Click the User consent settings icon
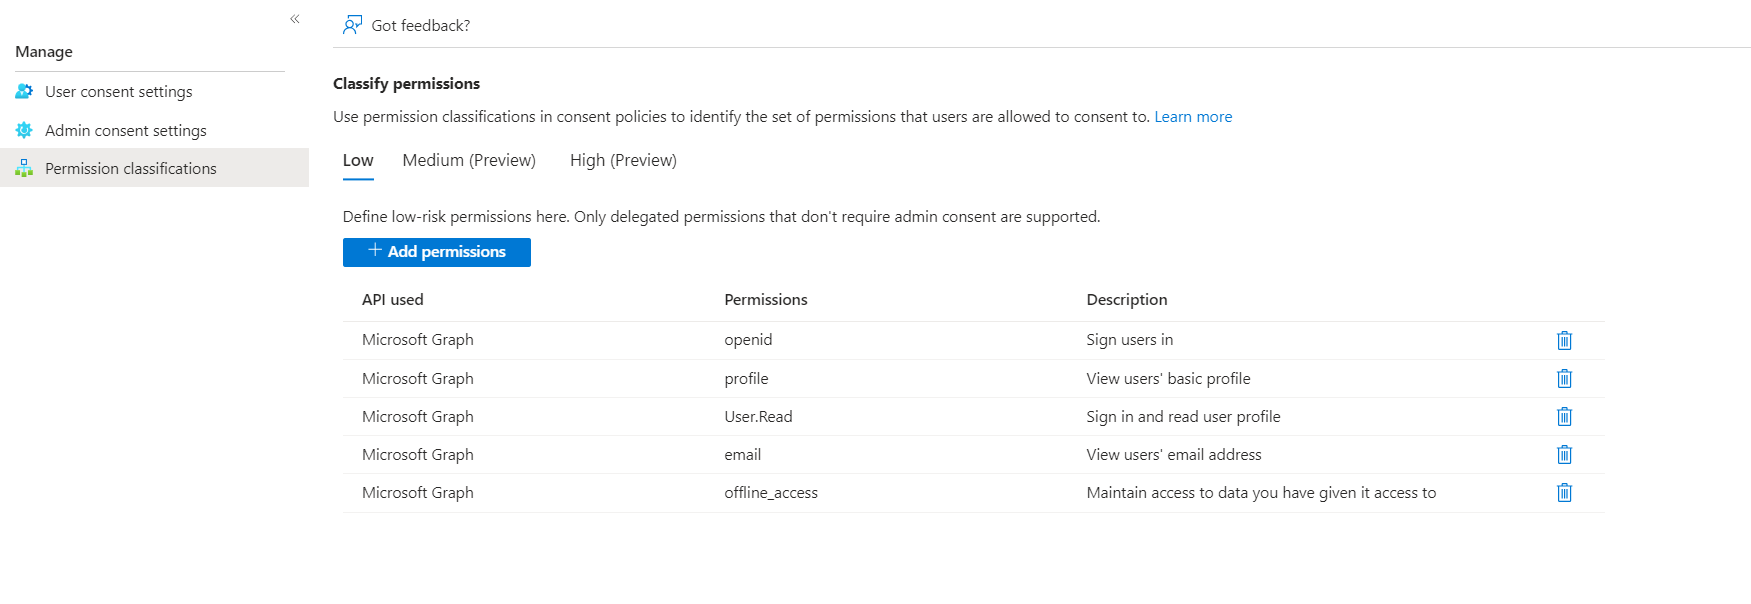Screen dimensions: 1751x604 [x=23, y=91]
